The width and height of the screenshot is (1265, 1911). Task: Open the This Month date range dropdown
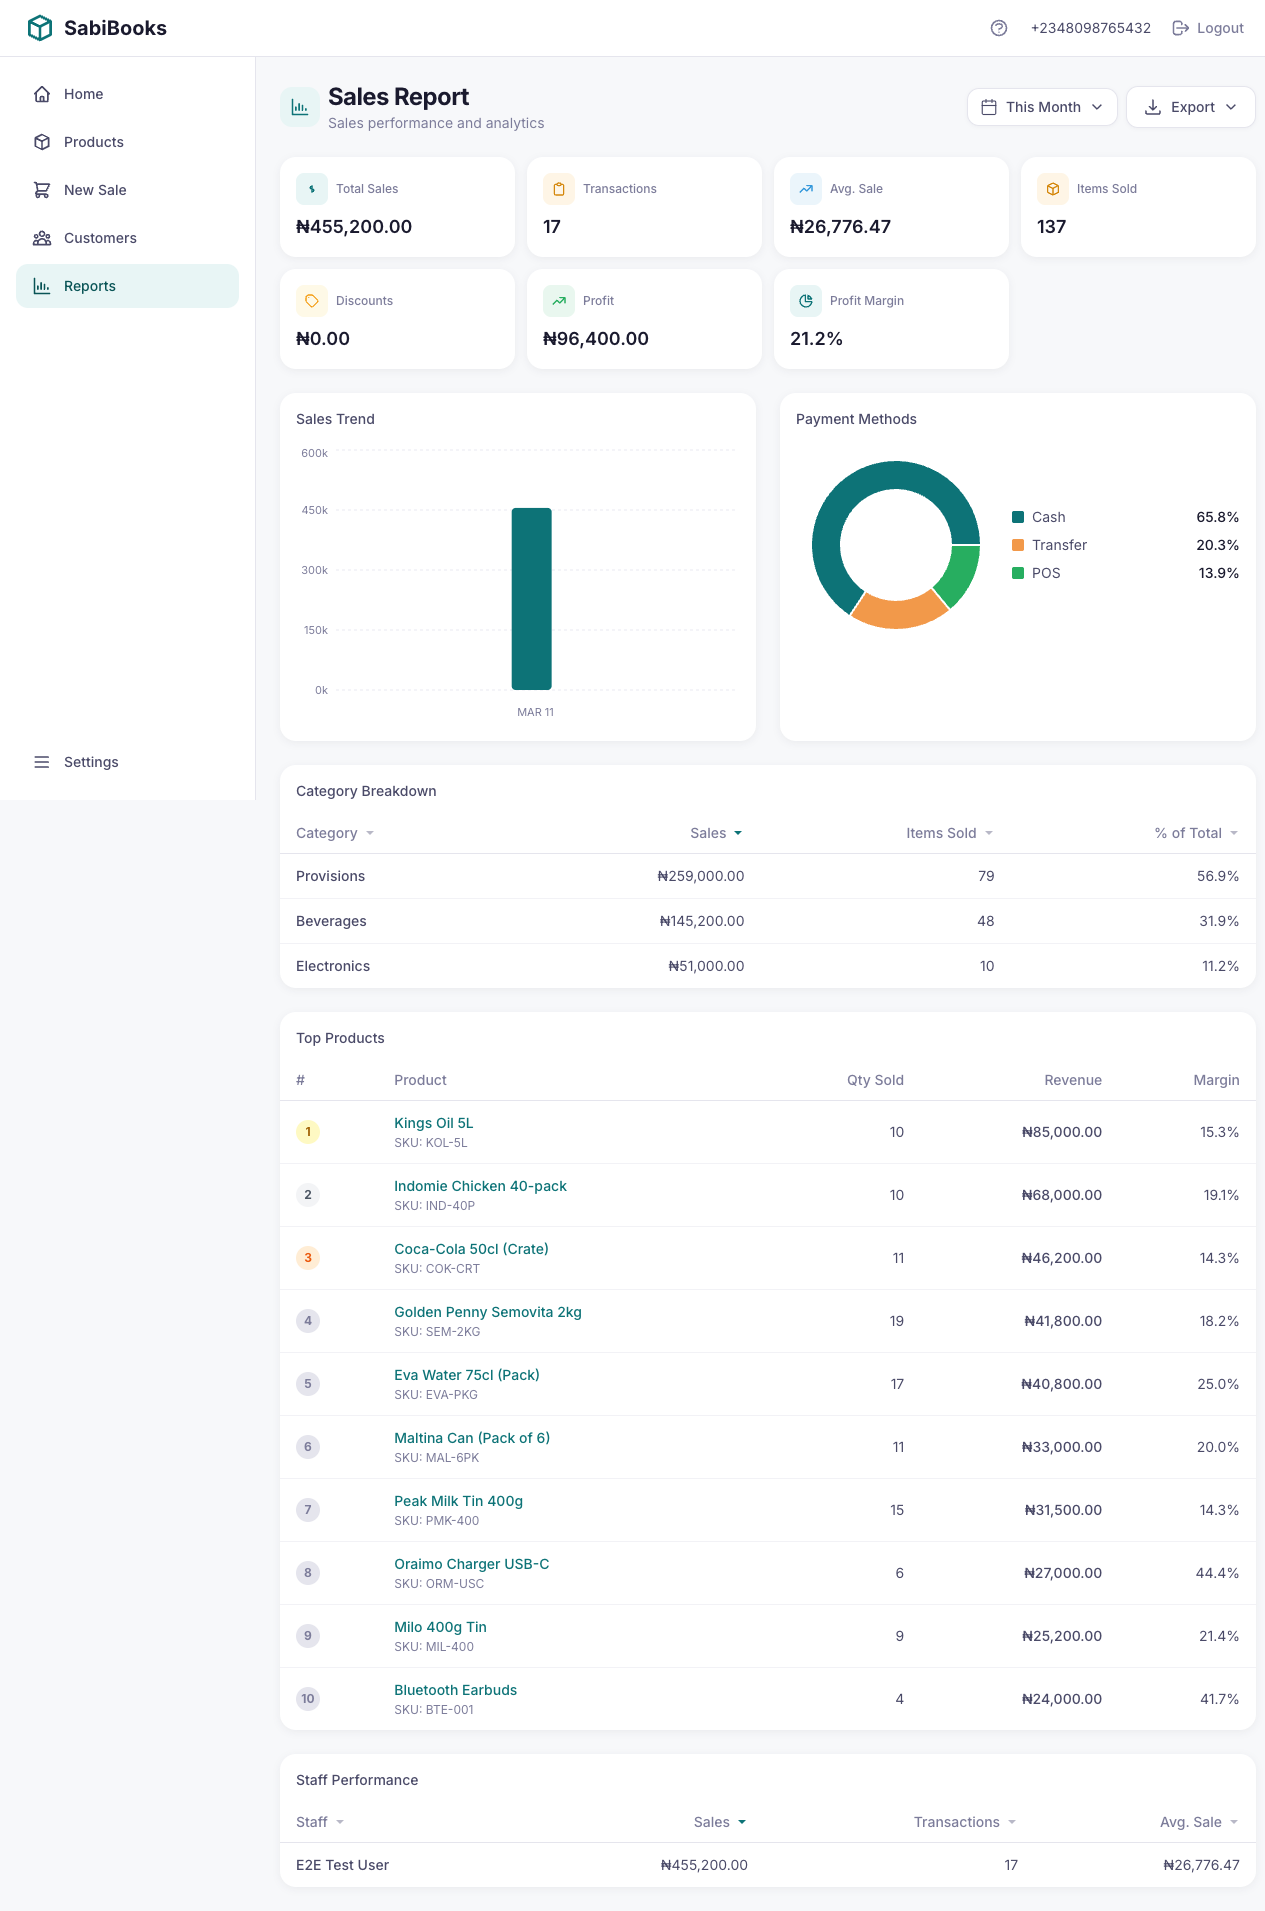coord(1042,107)
